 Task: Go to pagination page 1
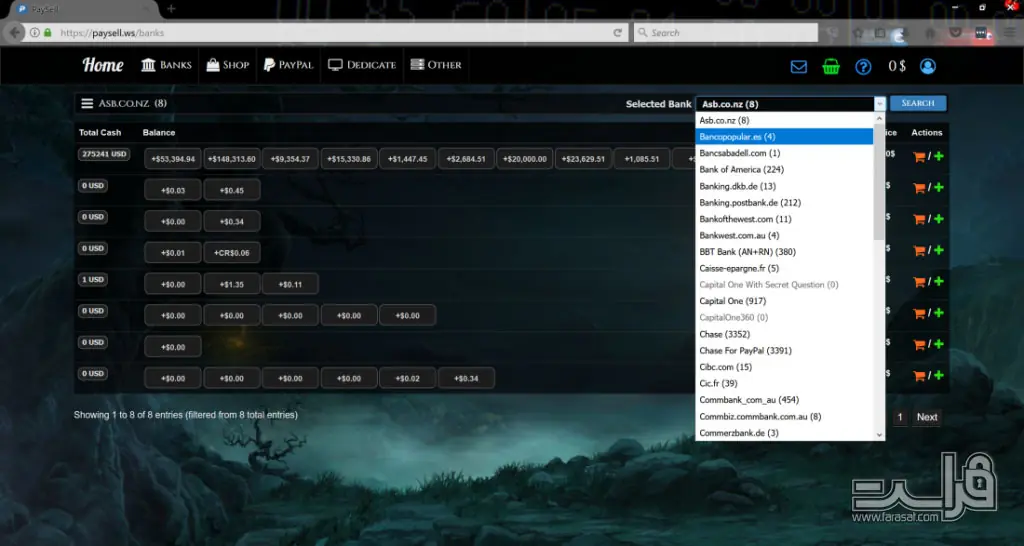click(899, 417)
